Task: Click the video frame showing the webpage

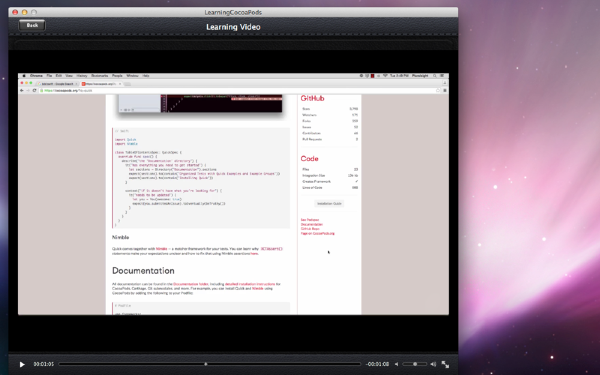Action: [233, 194]
